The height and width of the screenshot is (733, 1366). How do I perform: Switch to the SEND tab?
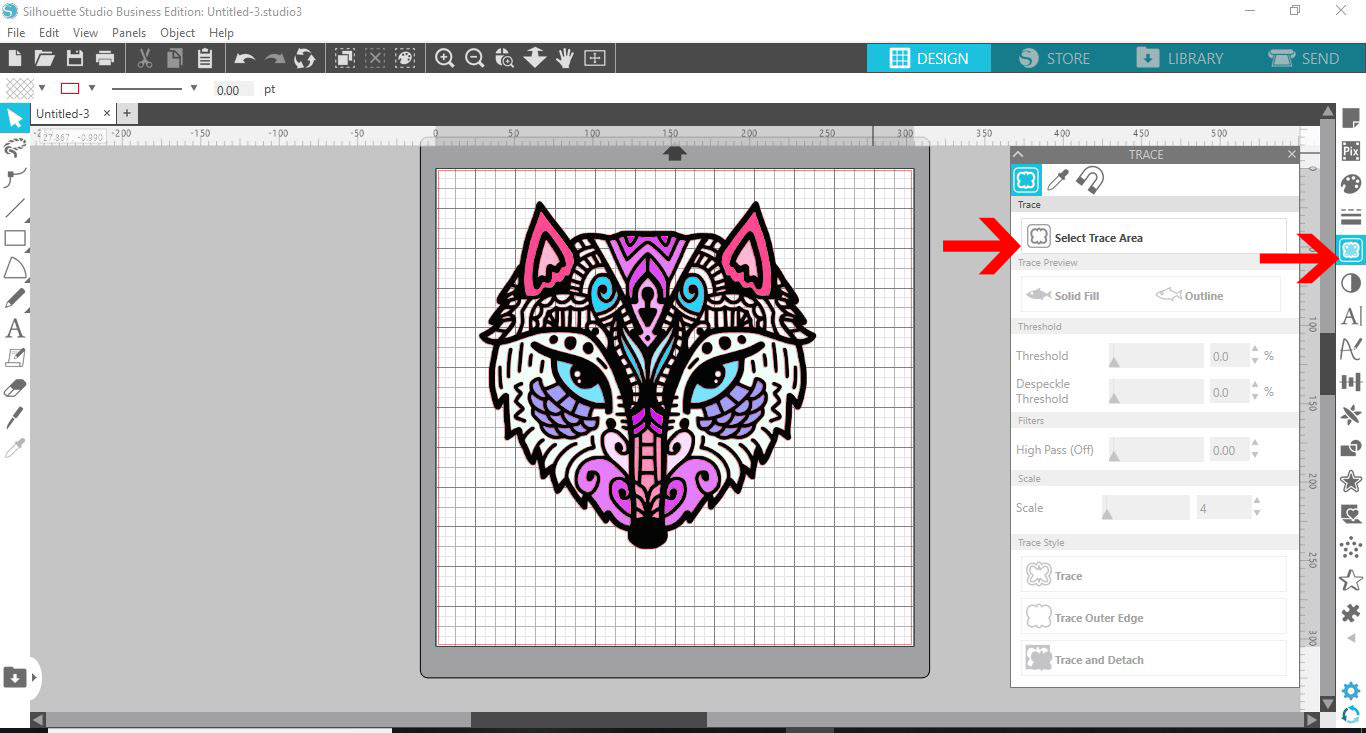point(1304,58)
